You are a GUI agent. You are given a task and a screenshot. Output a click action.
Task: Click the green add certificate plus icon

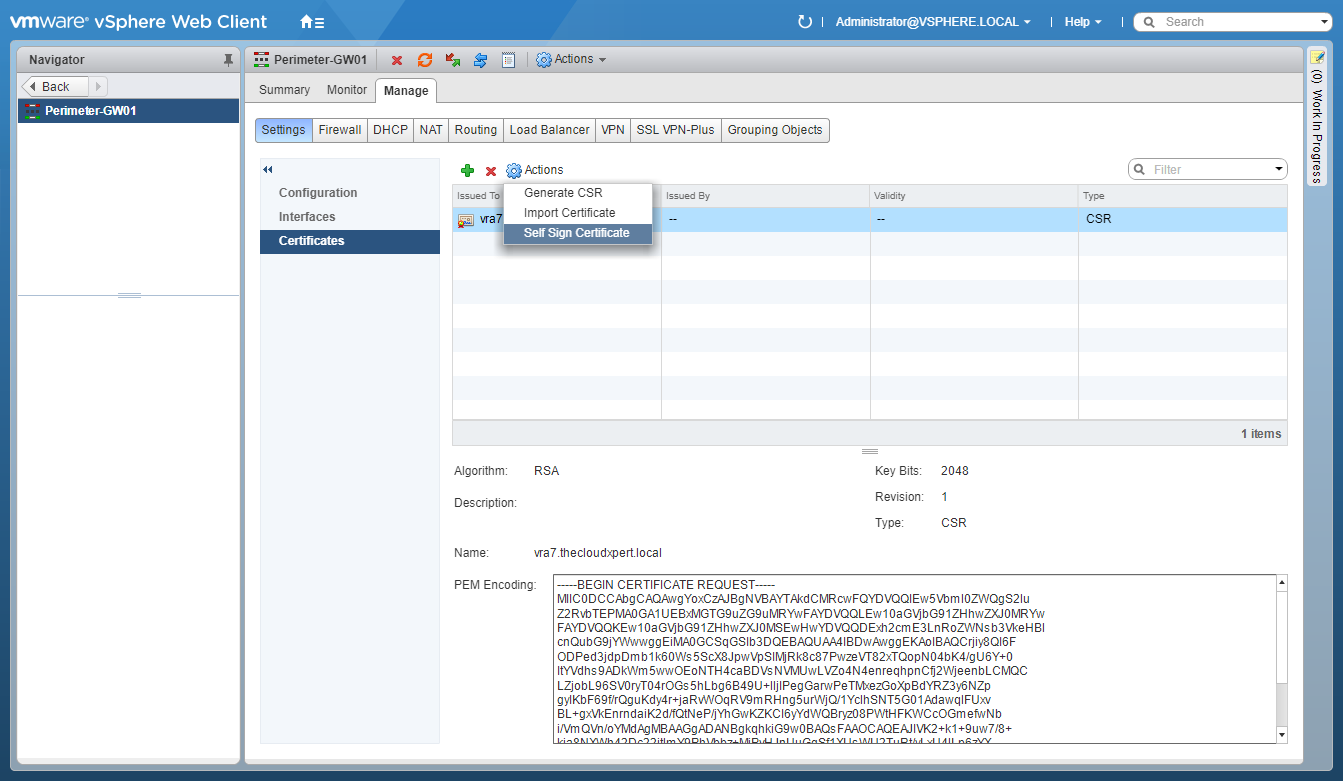[467, 171]
